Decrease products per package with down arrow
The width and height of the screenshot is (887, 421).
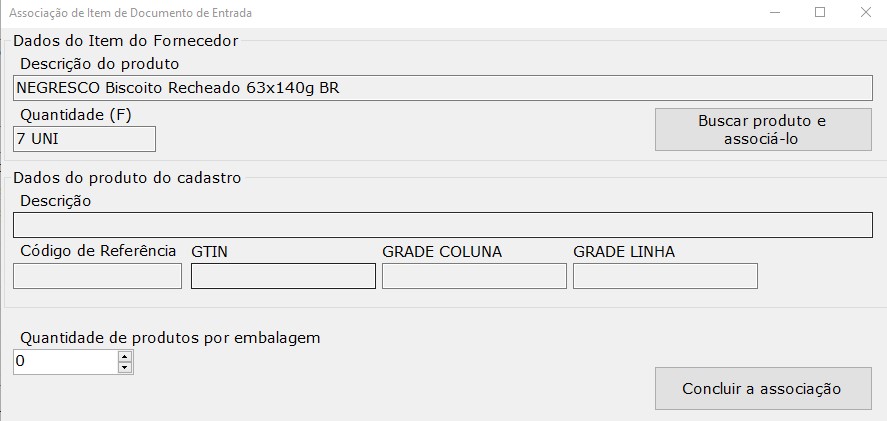pyautogui.click(x=125, y=367)
